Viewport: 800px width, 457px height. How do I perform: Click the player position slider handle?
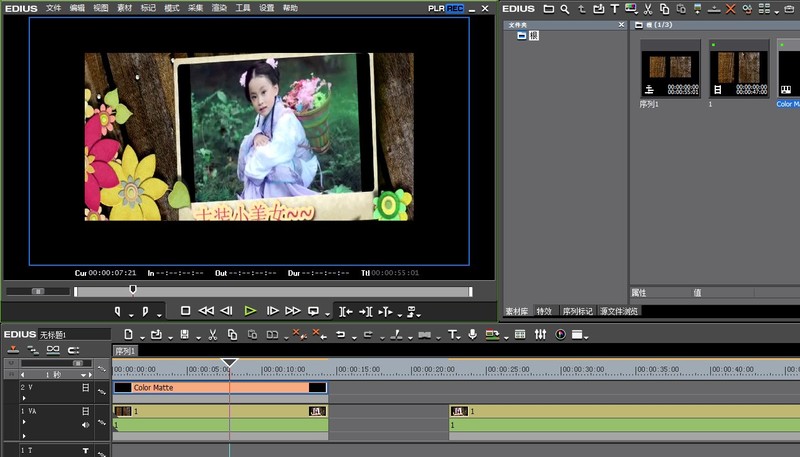click(132, 291)
